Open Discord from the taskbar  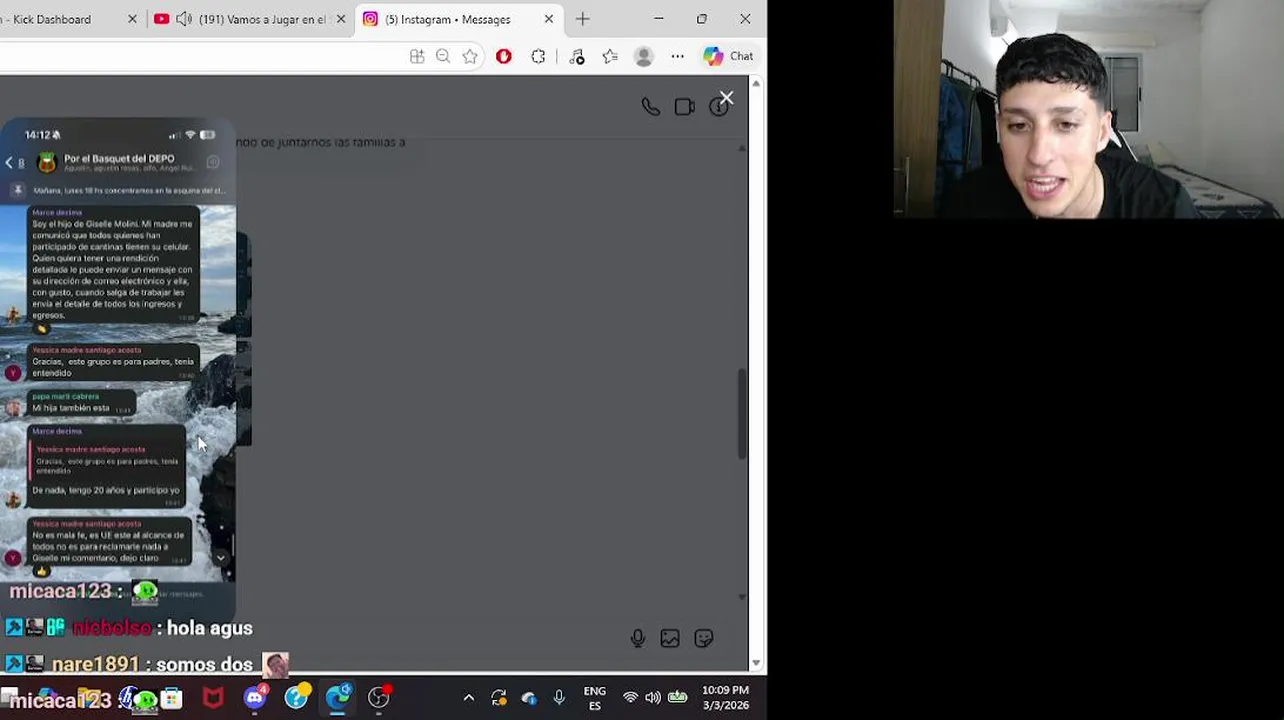255,696
